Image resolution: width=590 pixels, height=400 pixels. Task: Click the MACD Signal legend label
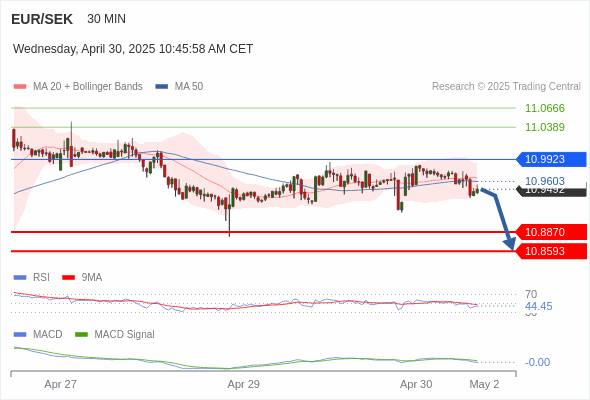pyautogui.click(x=125, y=335)
